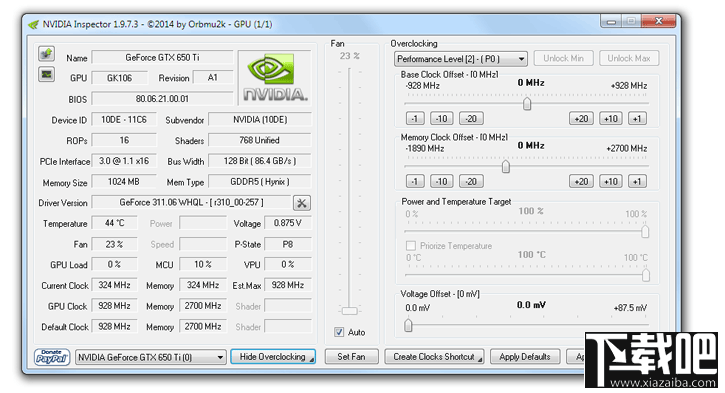The height and width of the screenshot is (393, 725).
Task: Click the upload screenshot icon beside Name
Action: pyautogui.click(x=46, y=54)
